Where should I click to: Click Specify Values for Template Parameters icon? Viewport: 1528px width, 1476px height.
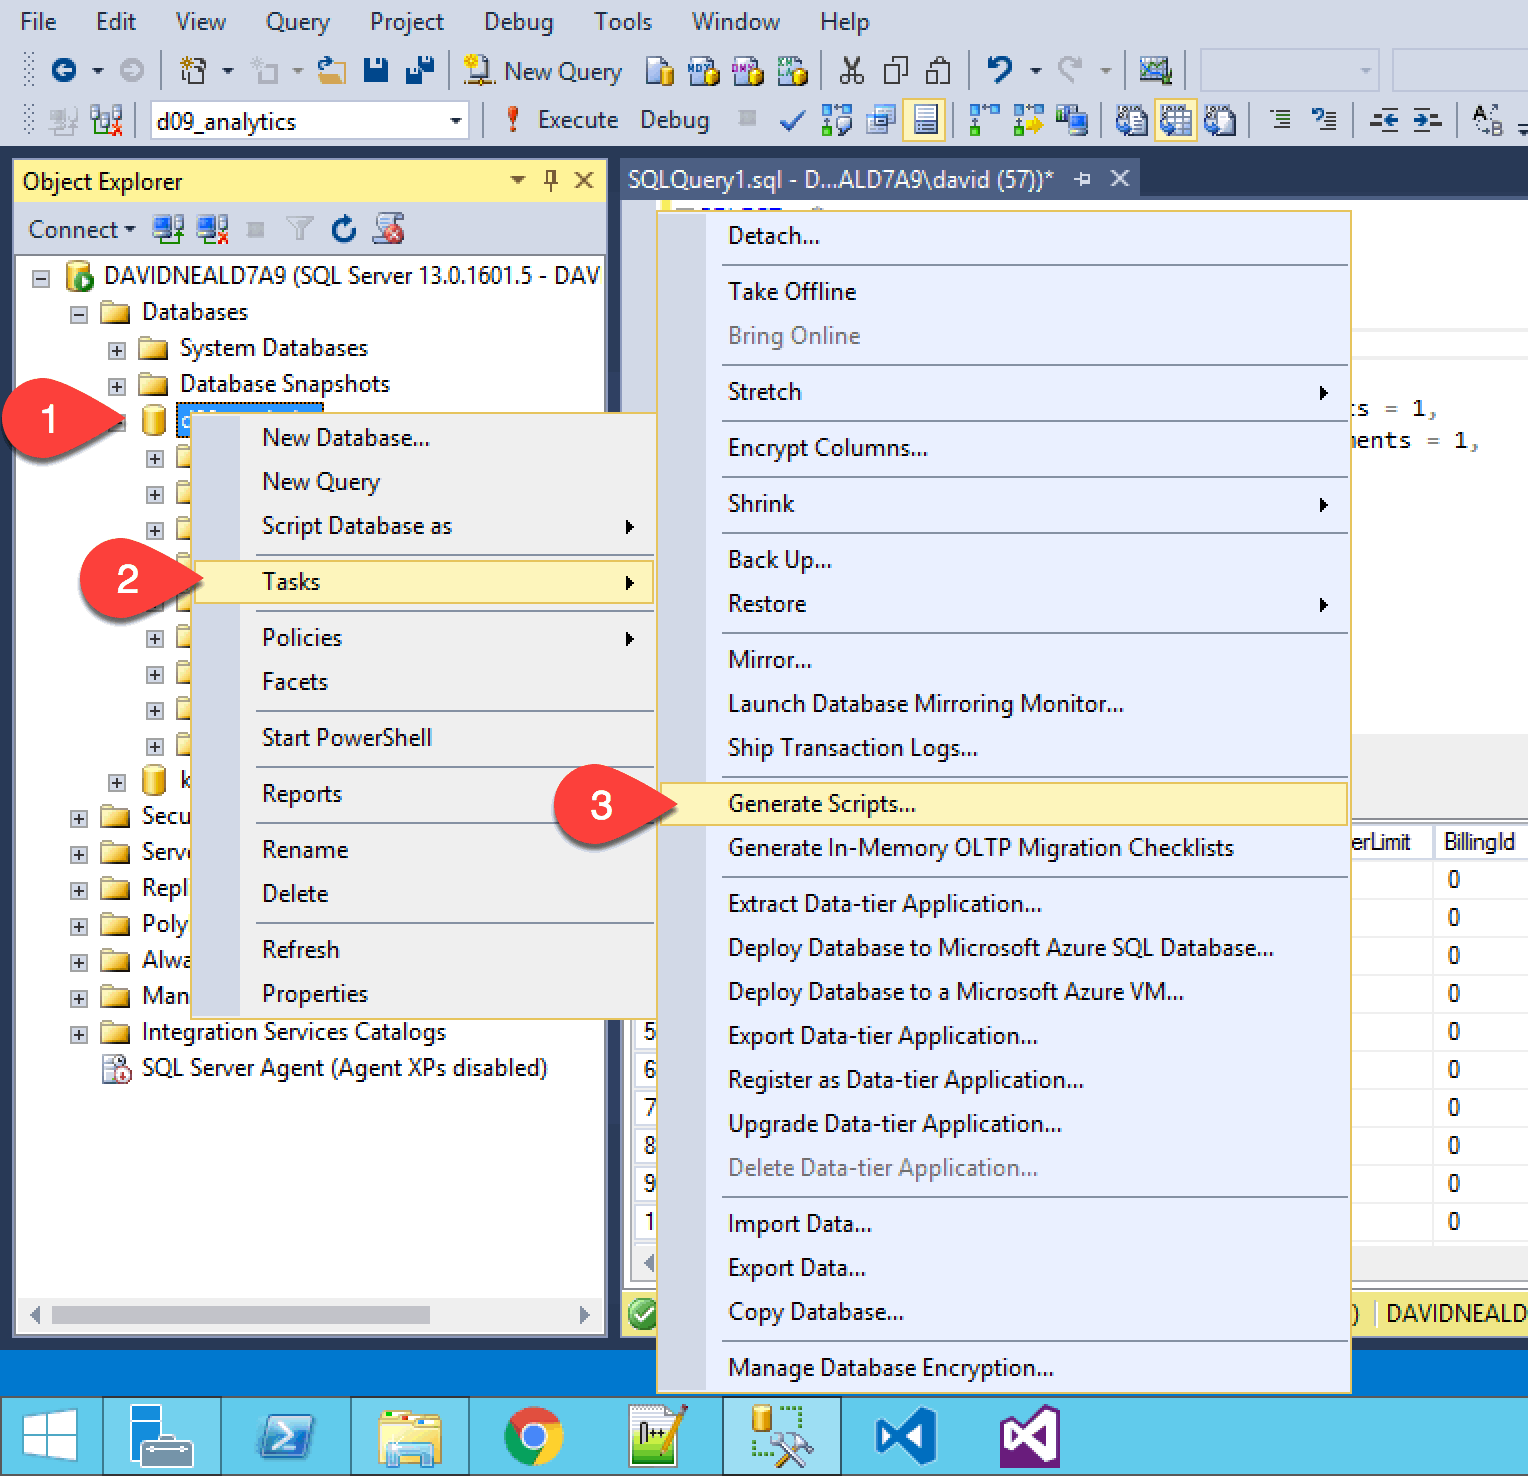(x=1488, y=121)
